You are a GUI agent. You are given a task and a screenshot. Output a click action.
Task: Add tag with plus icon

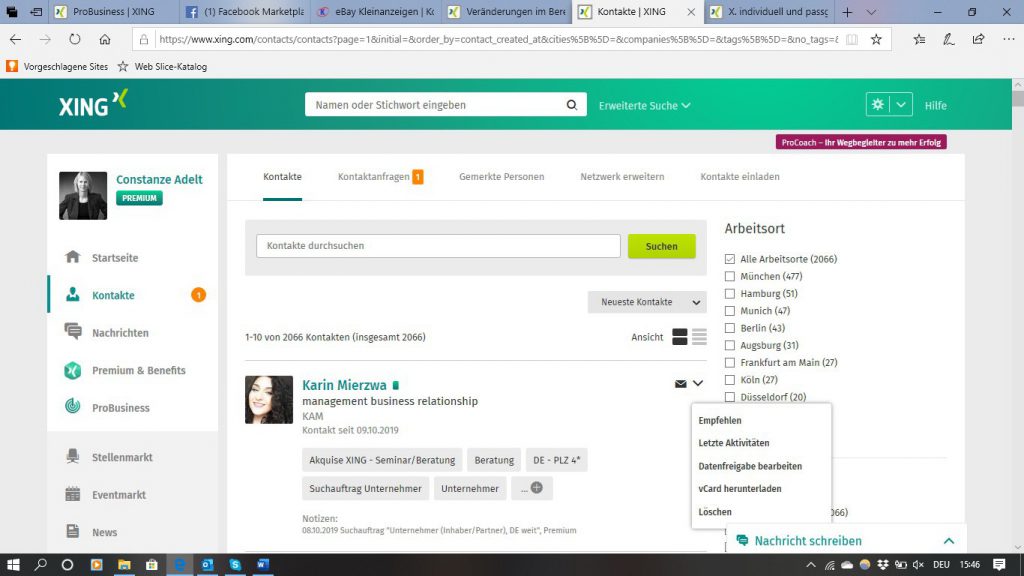537,488
